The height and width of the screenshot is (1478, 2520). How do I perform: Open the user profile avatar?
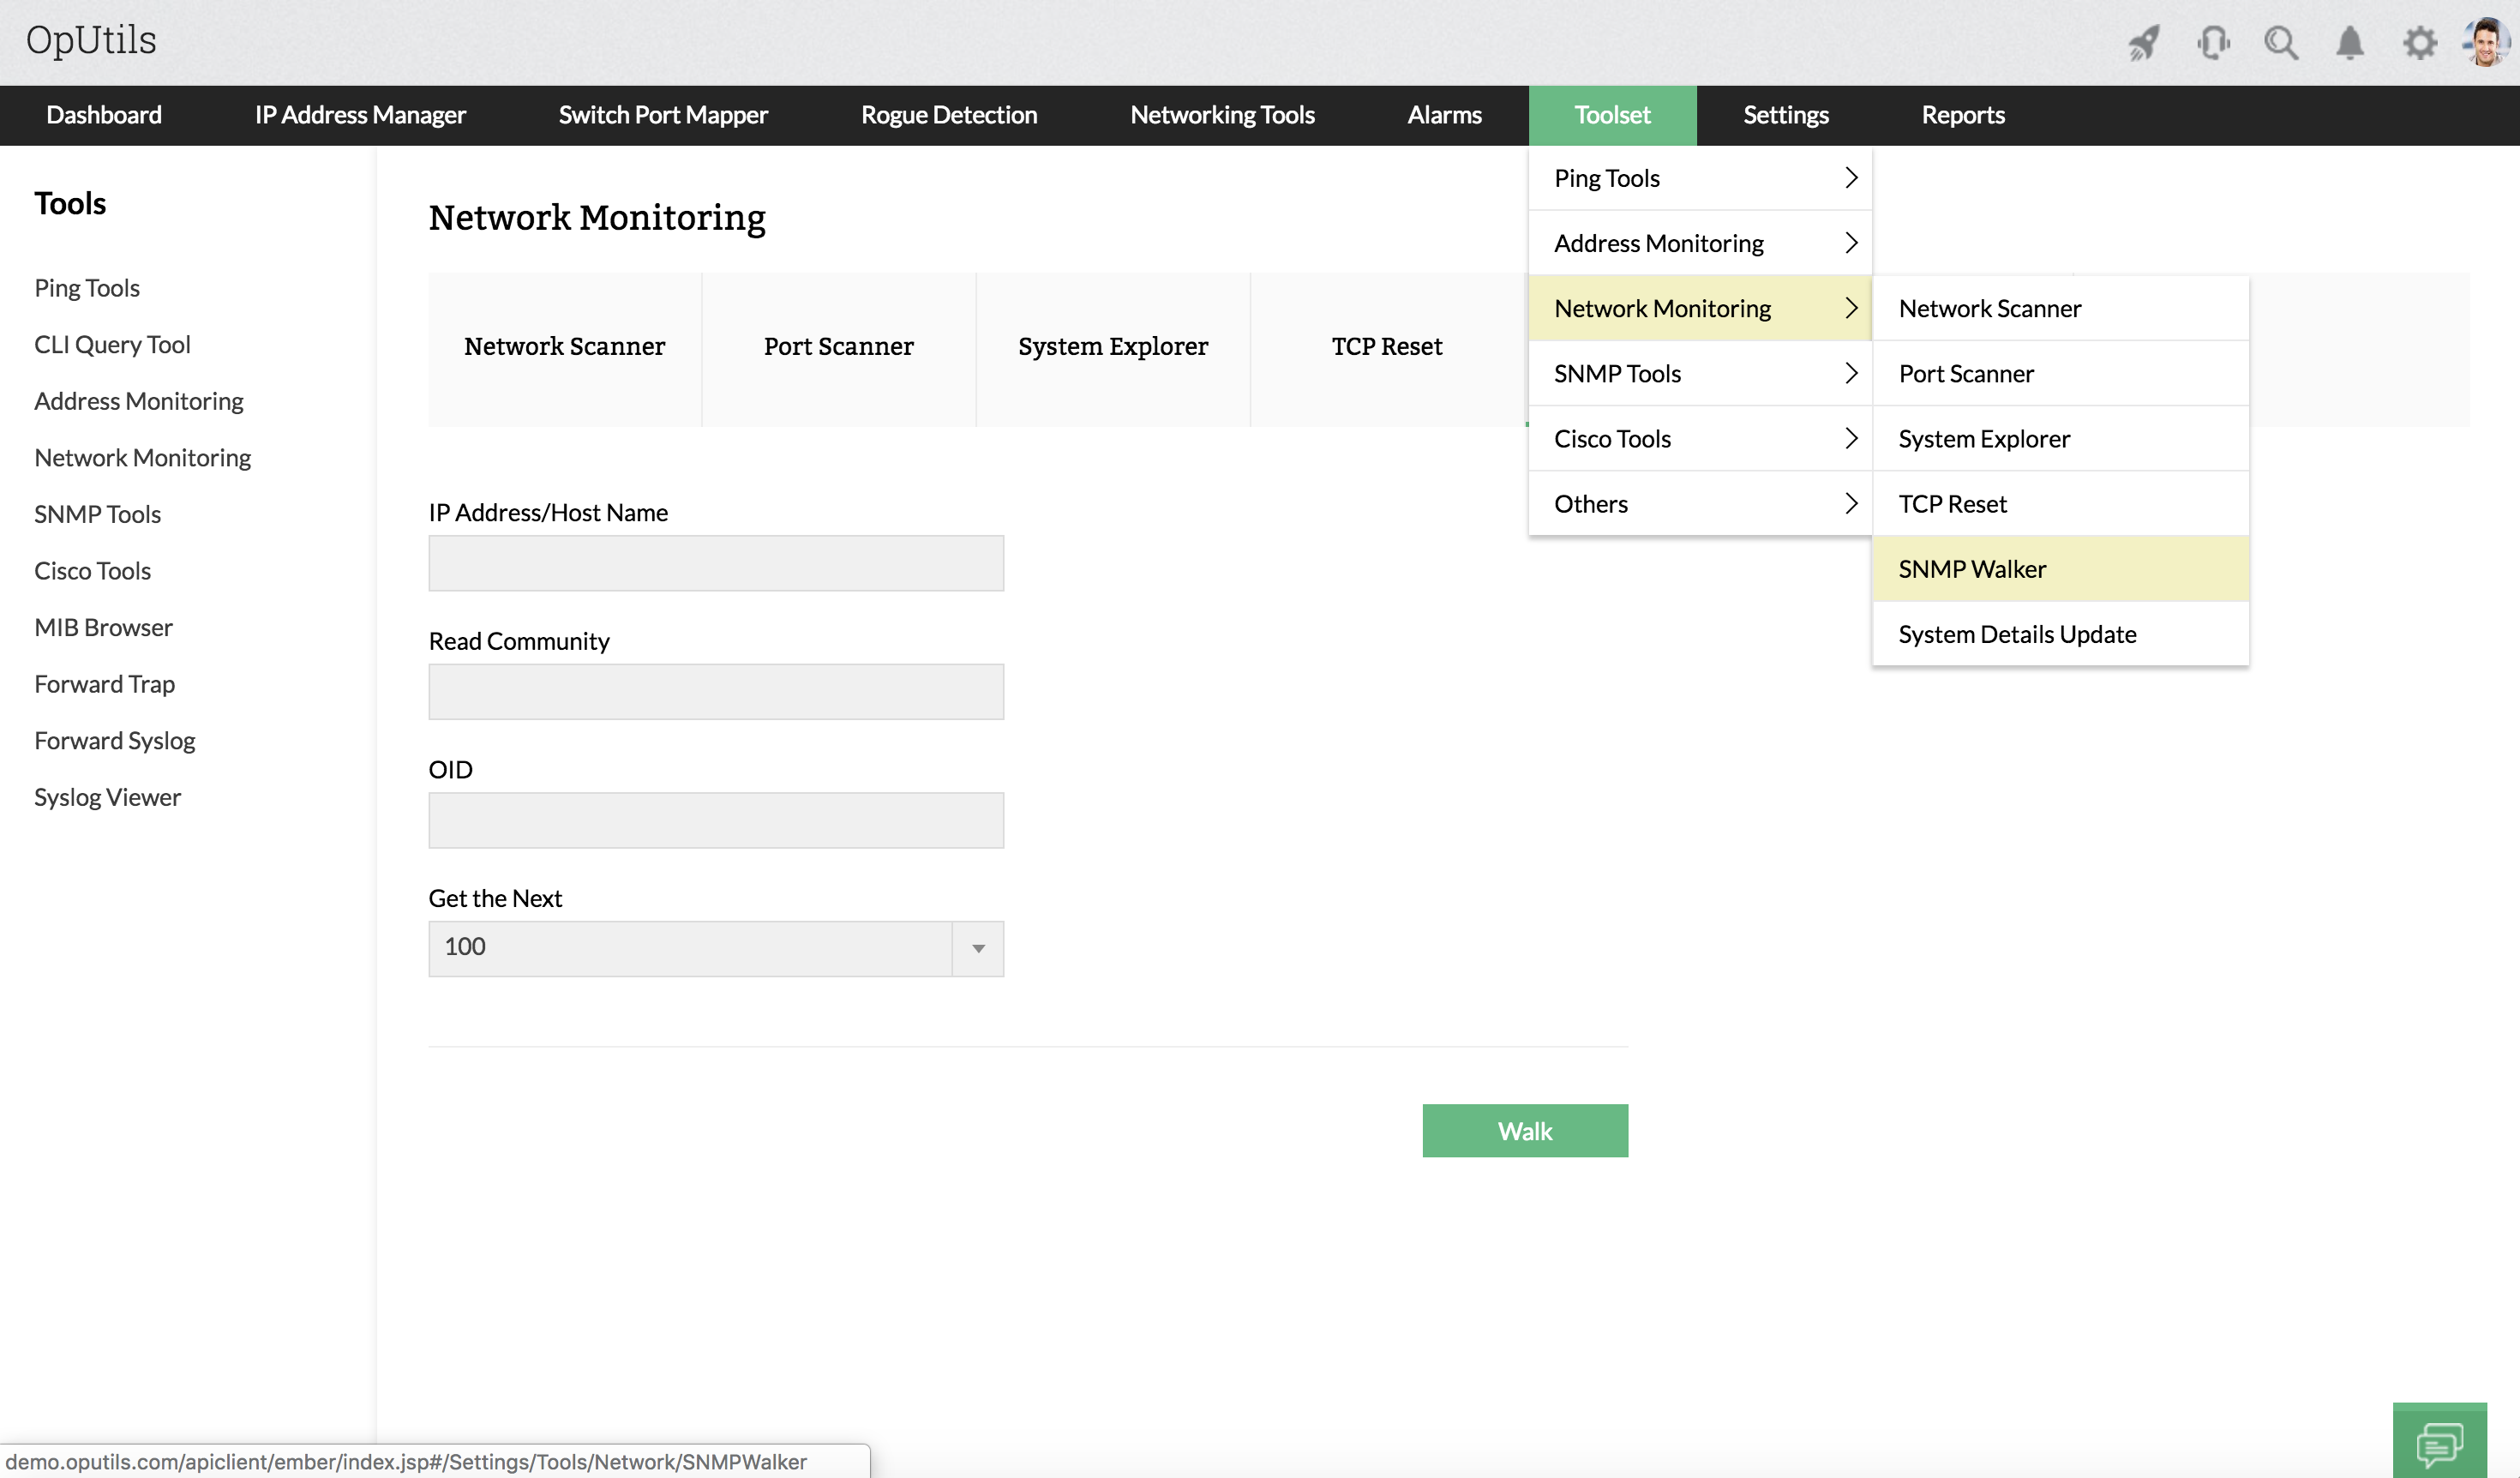(x=2486, y=43)
